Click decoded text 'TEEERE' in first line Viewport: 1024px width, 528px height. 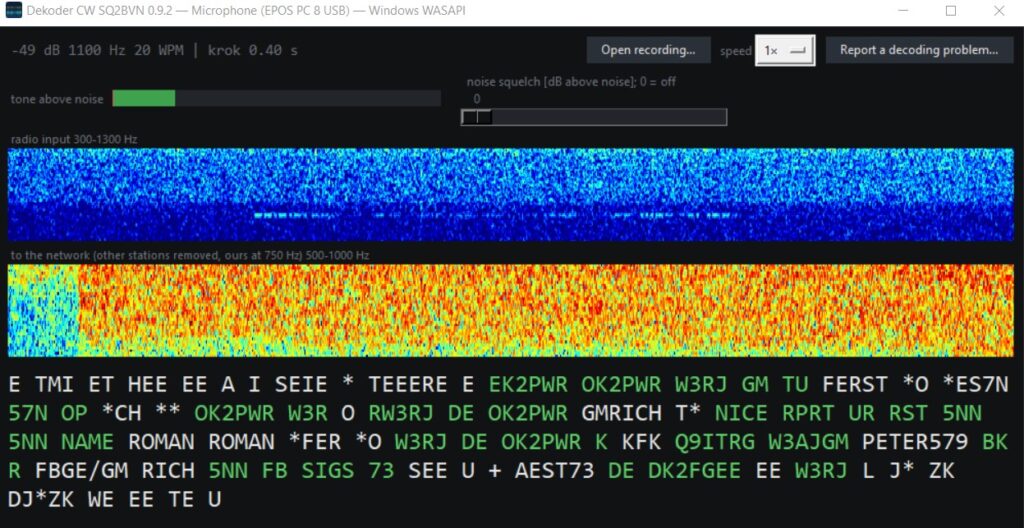click(x=409, y=385)
